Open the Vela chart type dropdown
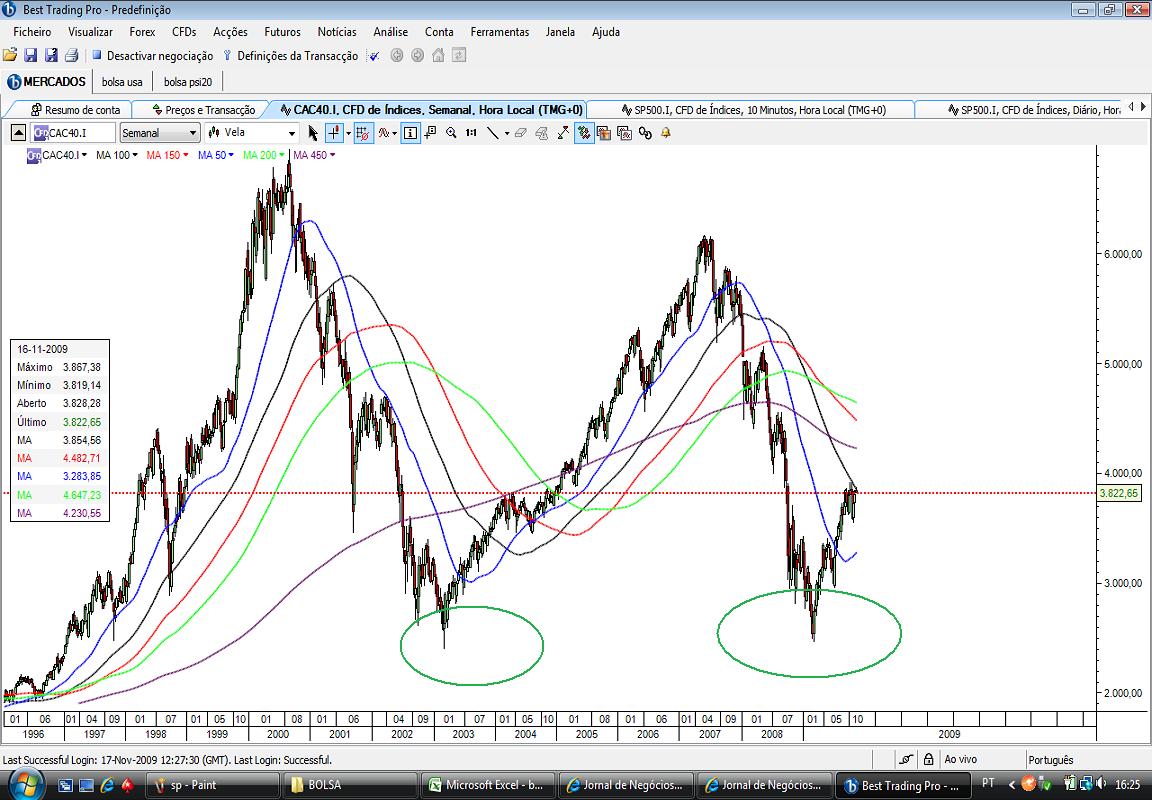Viewport: 1152px width, 800px height. click(251, 133)
